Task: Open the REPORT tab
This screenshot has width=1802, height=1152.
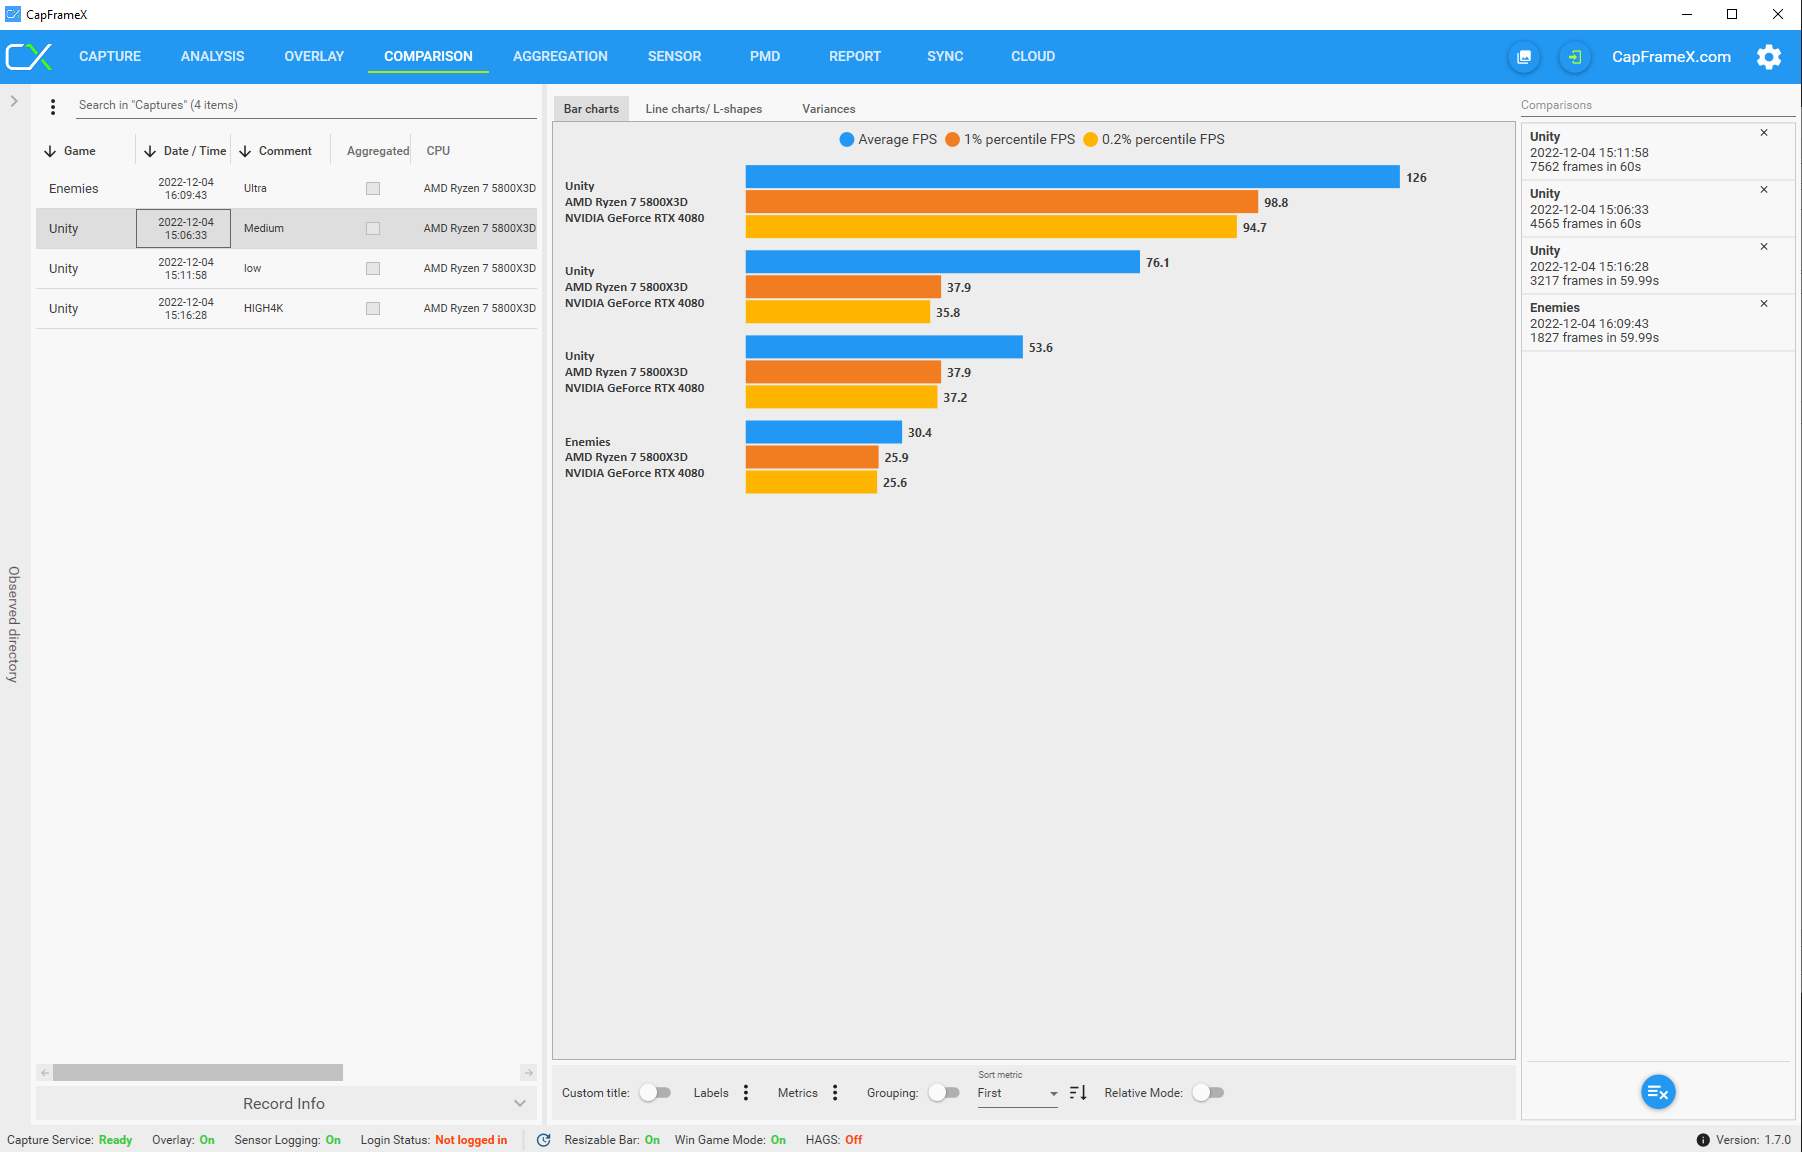Action: [x=855, y=57]
